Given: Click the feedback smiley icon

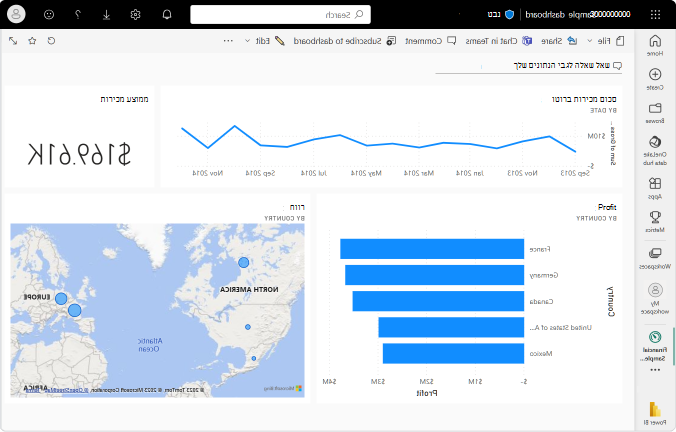Looking at the screenshot, I should pos(49,15).
